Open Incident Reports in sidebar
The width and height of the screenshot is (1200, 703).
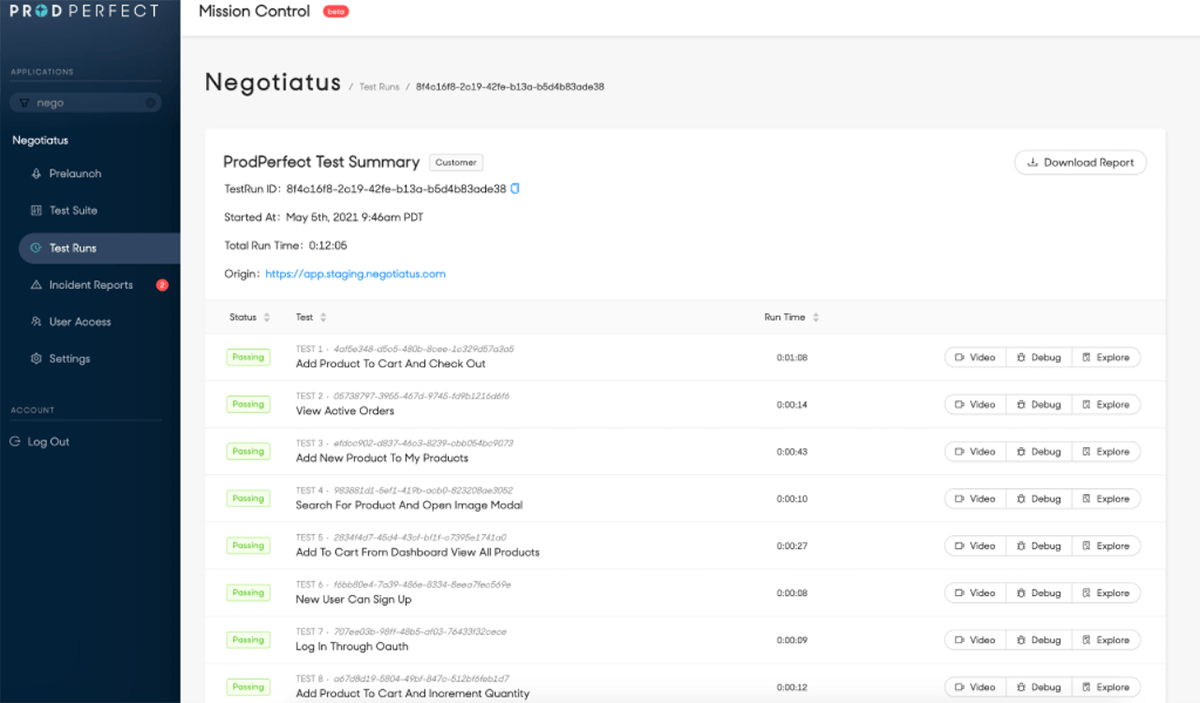coord(90,285)
